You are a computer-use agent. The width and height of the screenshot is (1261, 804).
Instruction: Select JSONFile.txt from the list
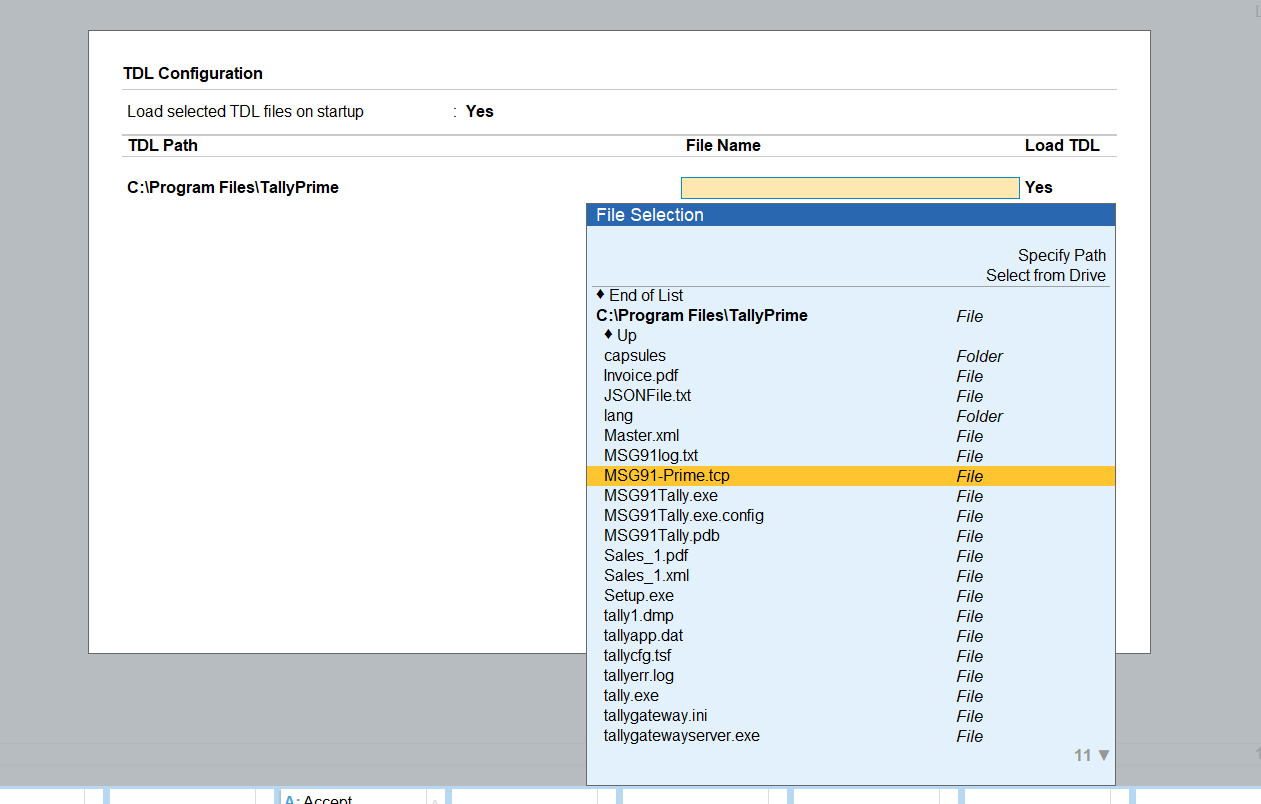point(647,396)
